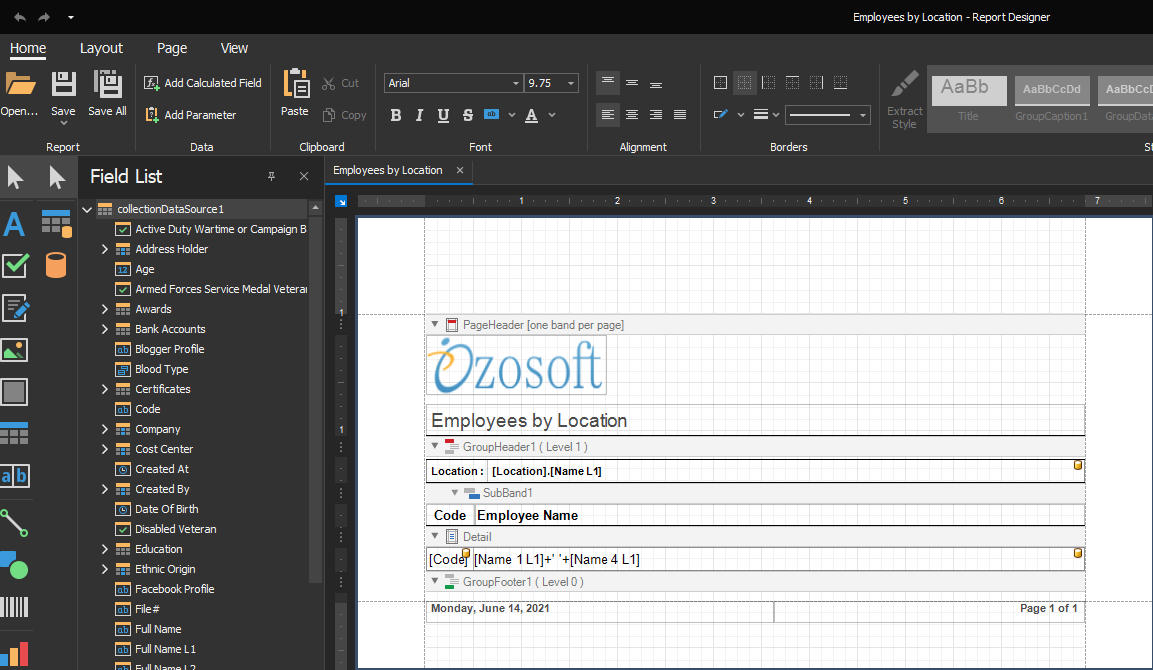Click the blue report smart tag corner button
Viewport: 1153px width, 670px height.
(341, 201)
